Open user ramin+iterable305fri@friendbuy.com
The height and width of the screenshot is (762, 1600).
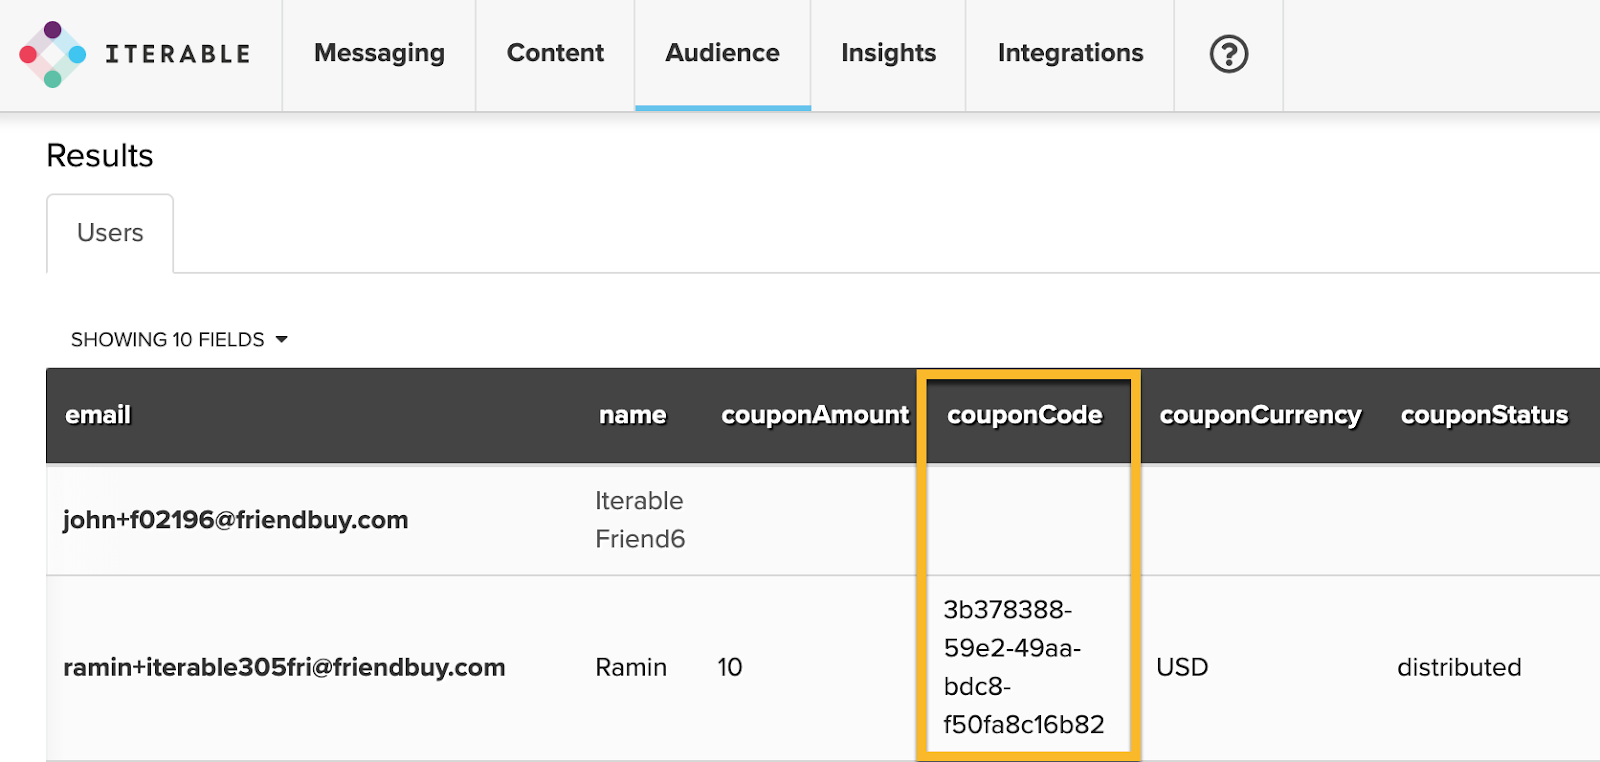[284, 667]
